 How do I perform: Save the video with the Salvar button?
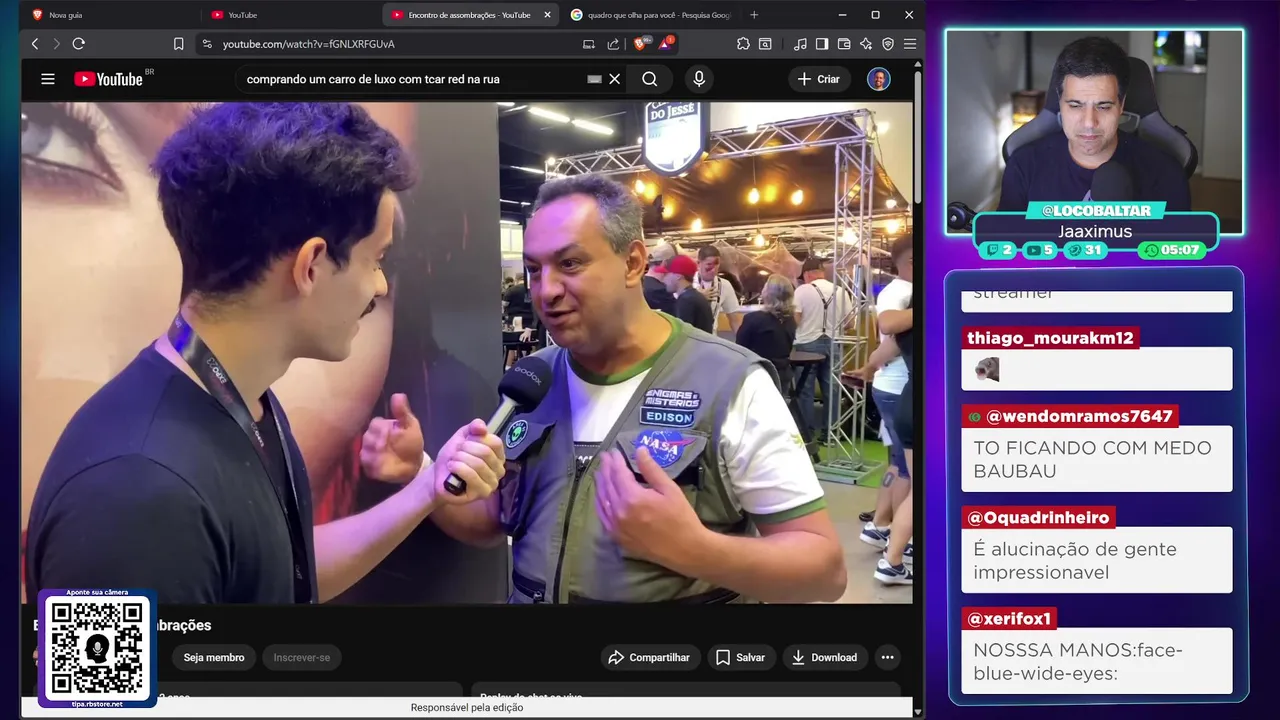point(741,657)
